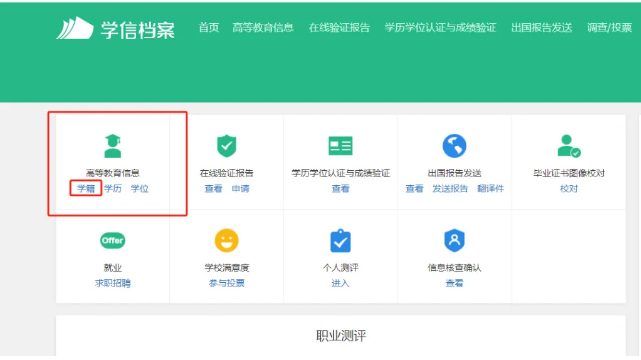Click 查看 under 学历学位认证与成绩验证
Image resolution: width=641 pixels, height=360 pixels.
coord(341,188)
